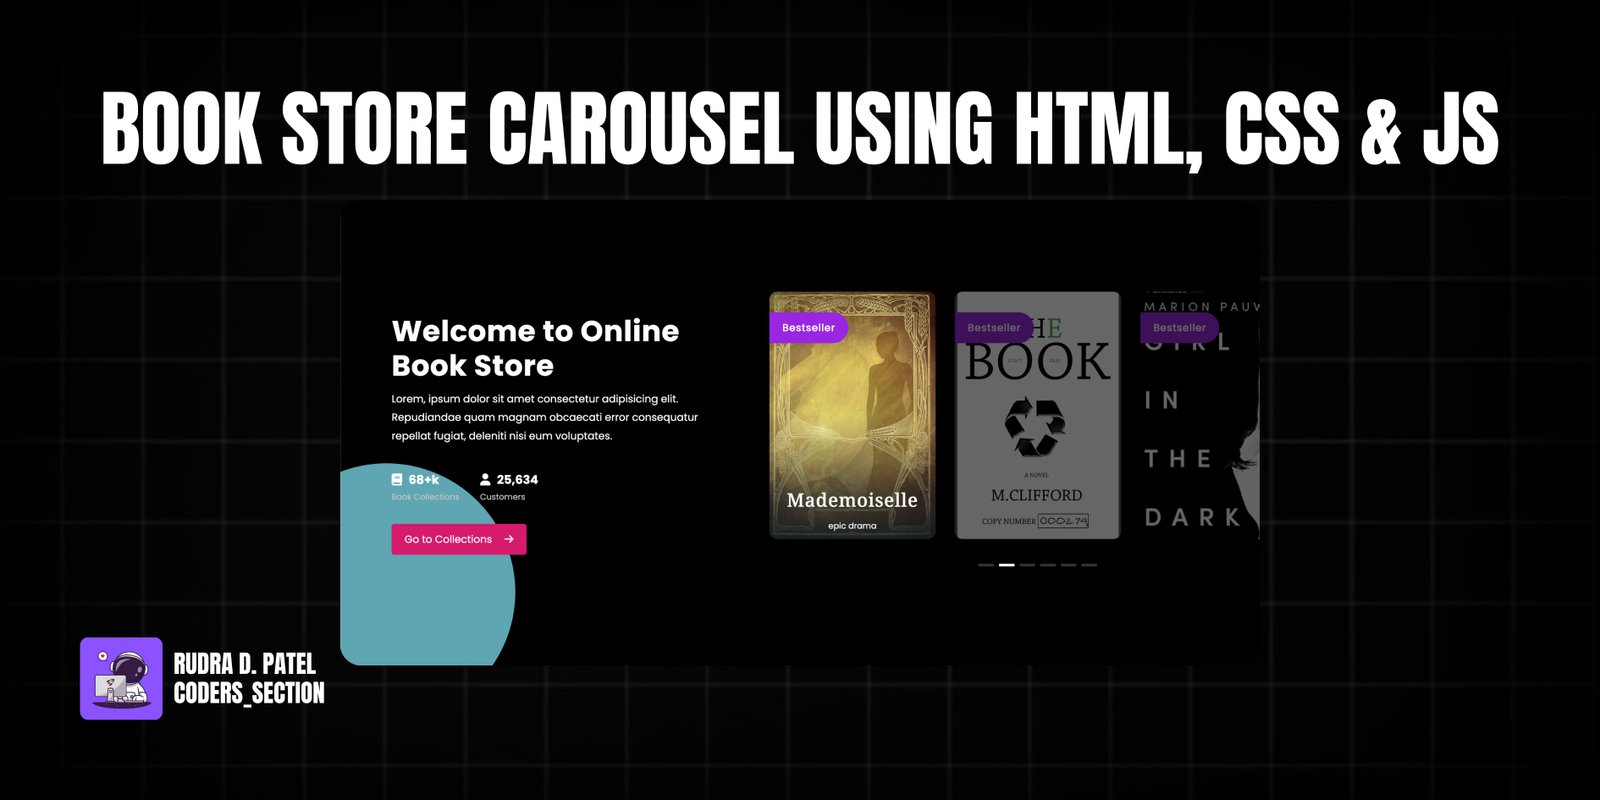Image resolution: width=1600 pixels, height=800 pixels.
Task: Click the purple astronaut coder logo
Action: [x=121, y=679]
